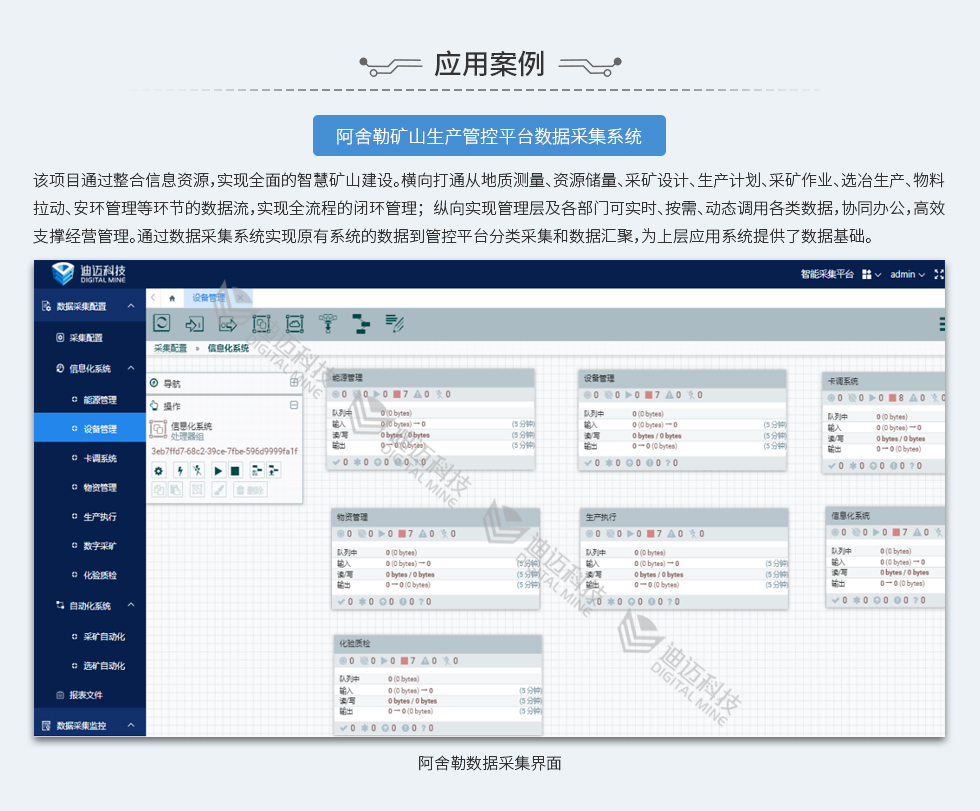Click 采集配置 in the breadcrumb
Screen dimensions: 980x811
pos(170,348)
